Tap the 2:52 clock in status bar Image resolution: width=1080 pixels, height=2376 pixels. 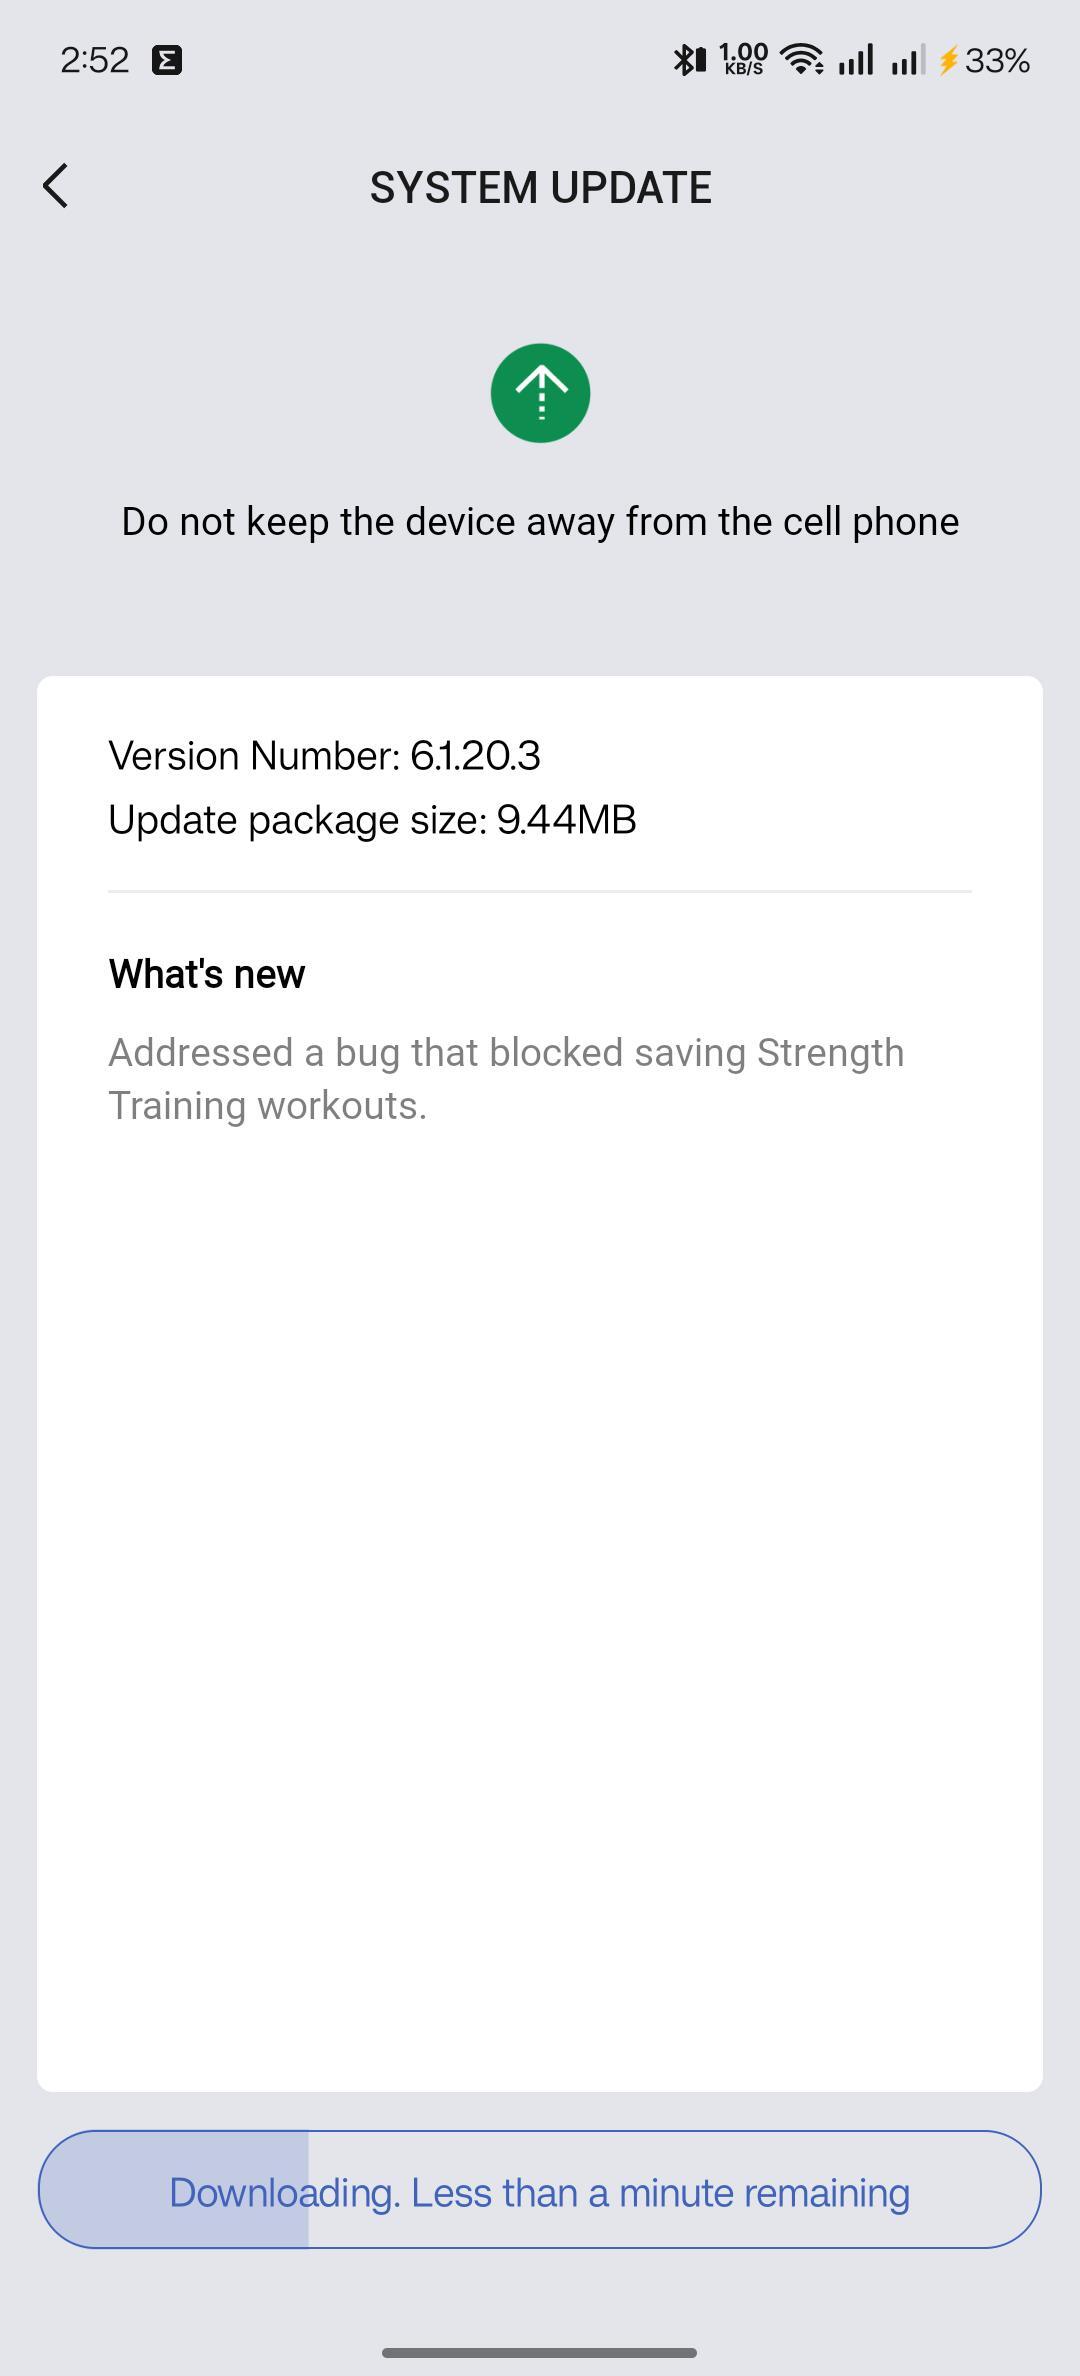[95, 60]
